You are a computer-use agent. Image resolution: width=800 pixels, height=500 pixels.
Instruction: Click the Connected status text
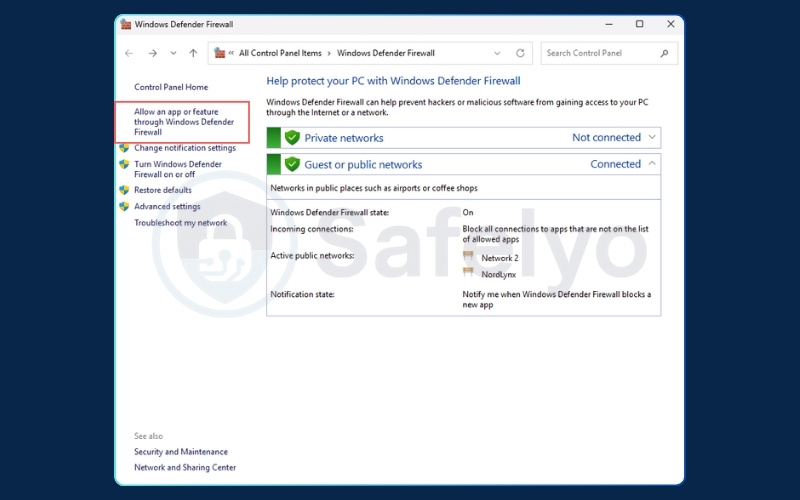pyautogui.click(x=615, y=164)
